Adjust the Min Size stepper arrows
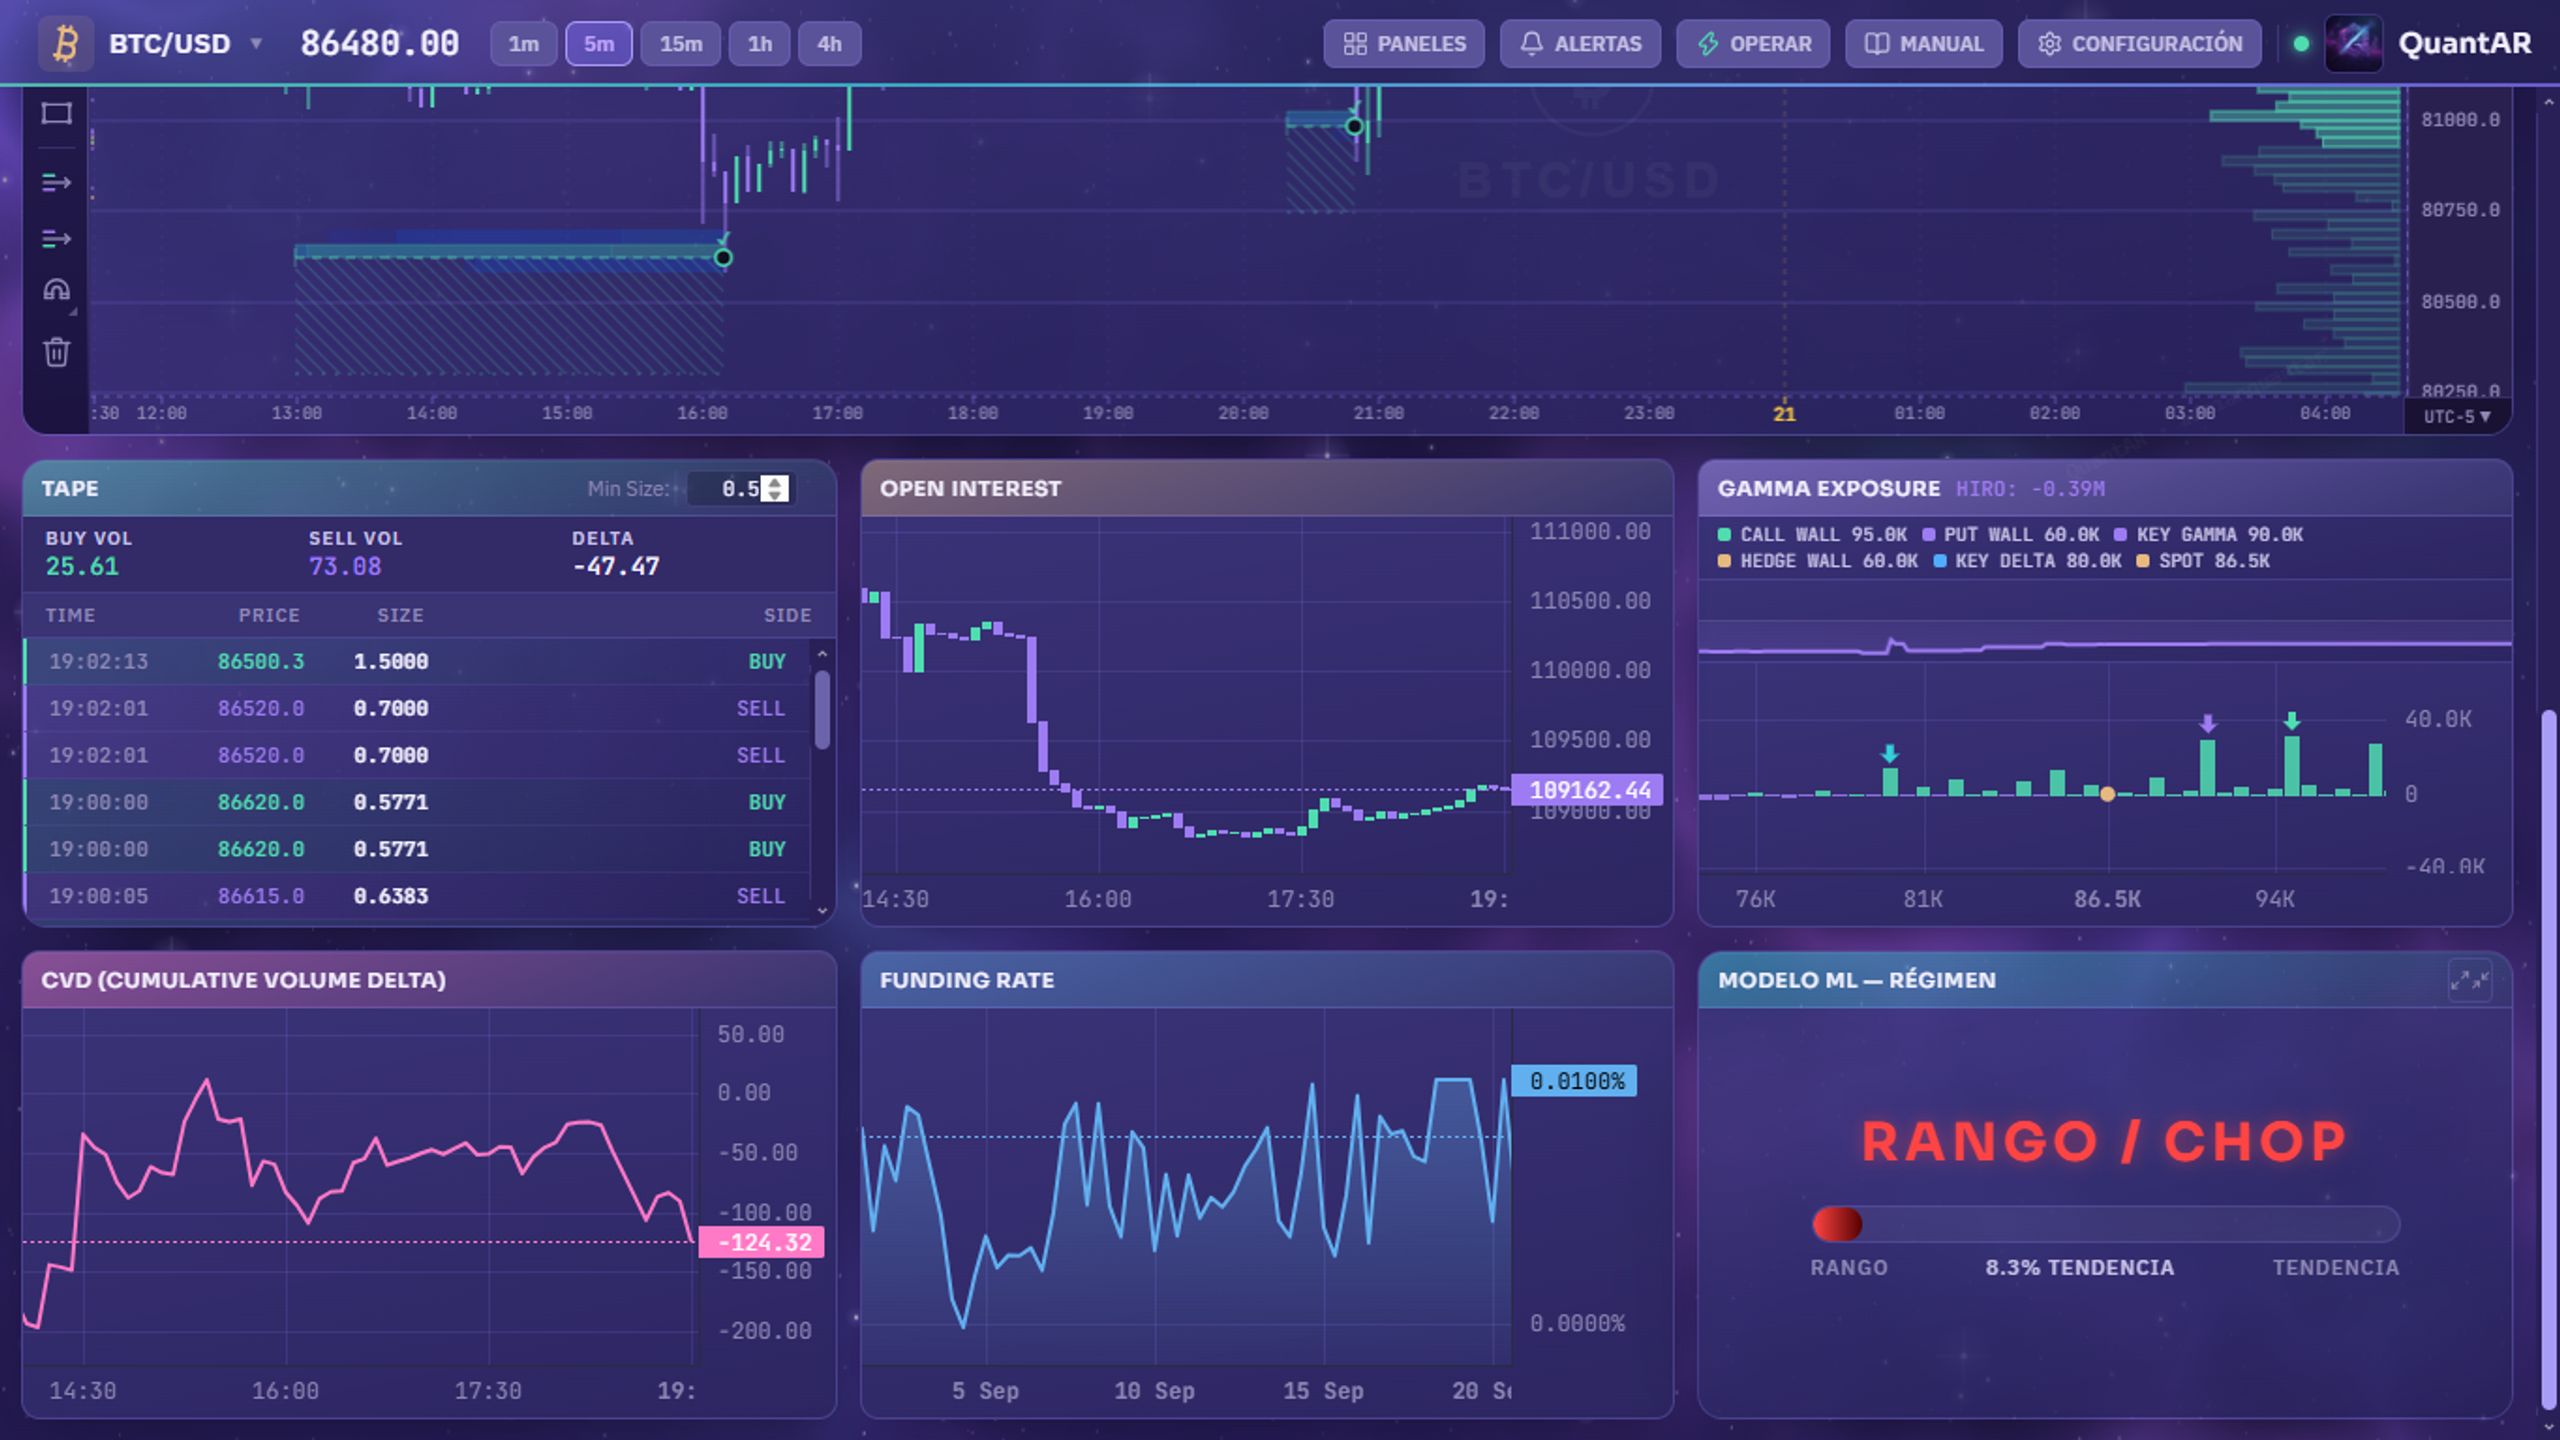Image resolution: width=2560 pixels, height=1440 pixels. pyautogui.click(x=774, y=488)
